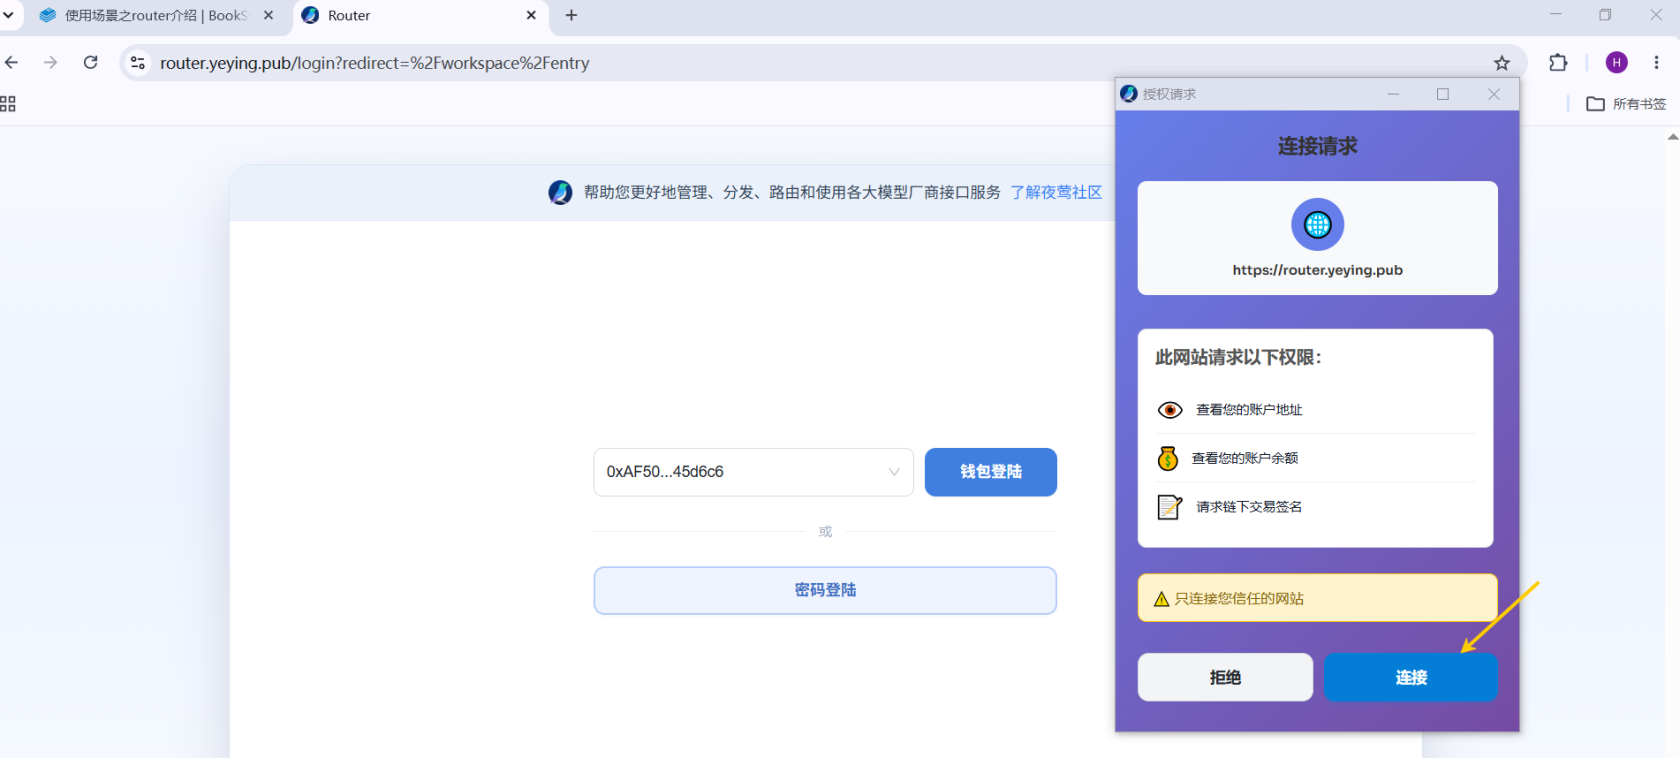Image resolution: width=1680 pixels, height=758 pixels.
Task: View site information icon in address bar
Action: pos(138,63)
